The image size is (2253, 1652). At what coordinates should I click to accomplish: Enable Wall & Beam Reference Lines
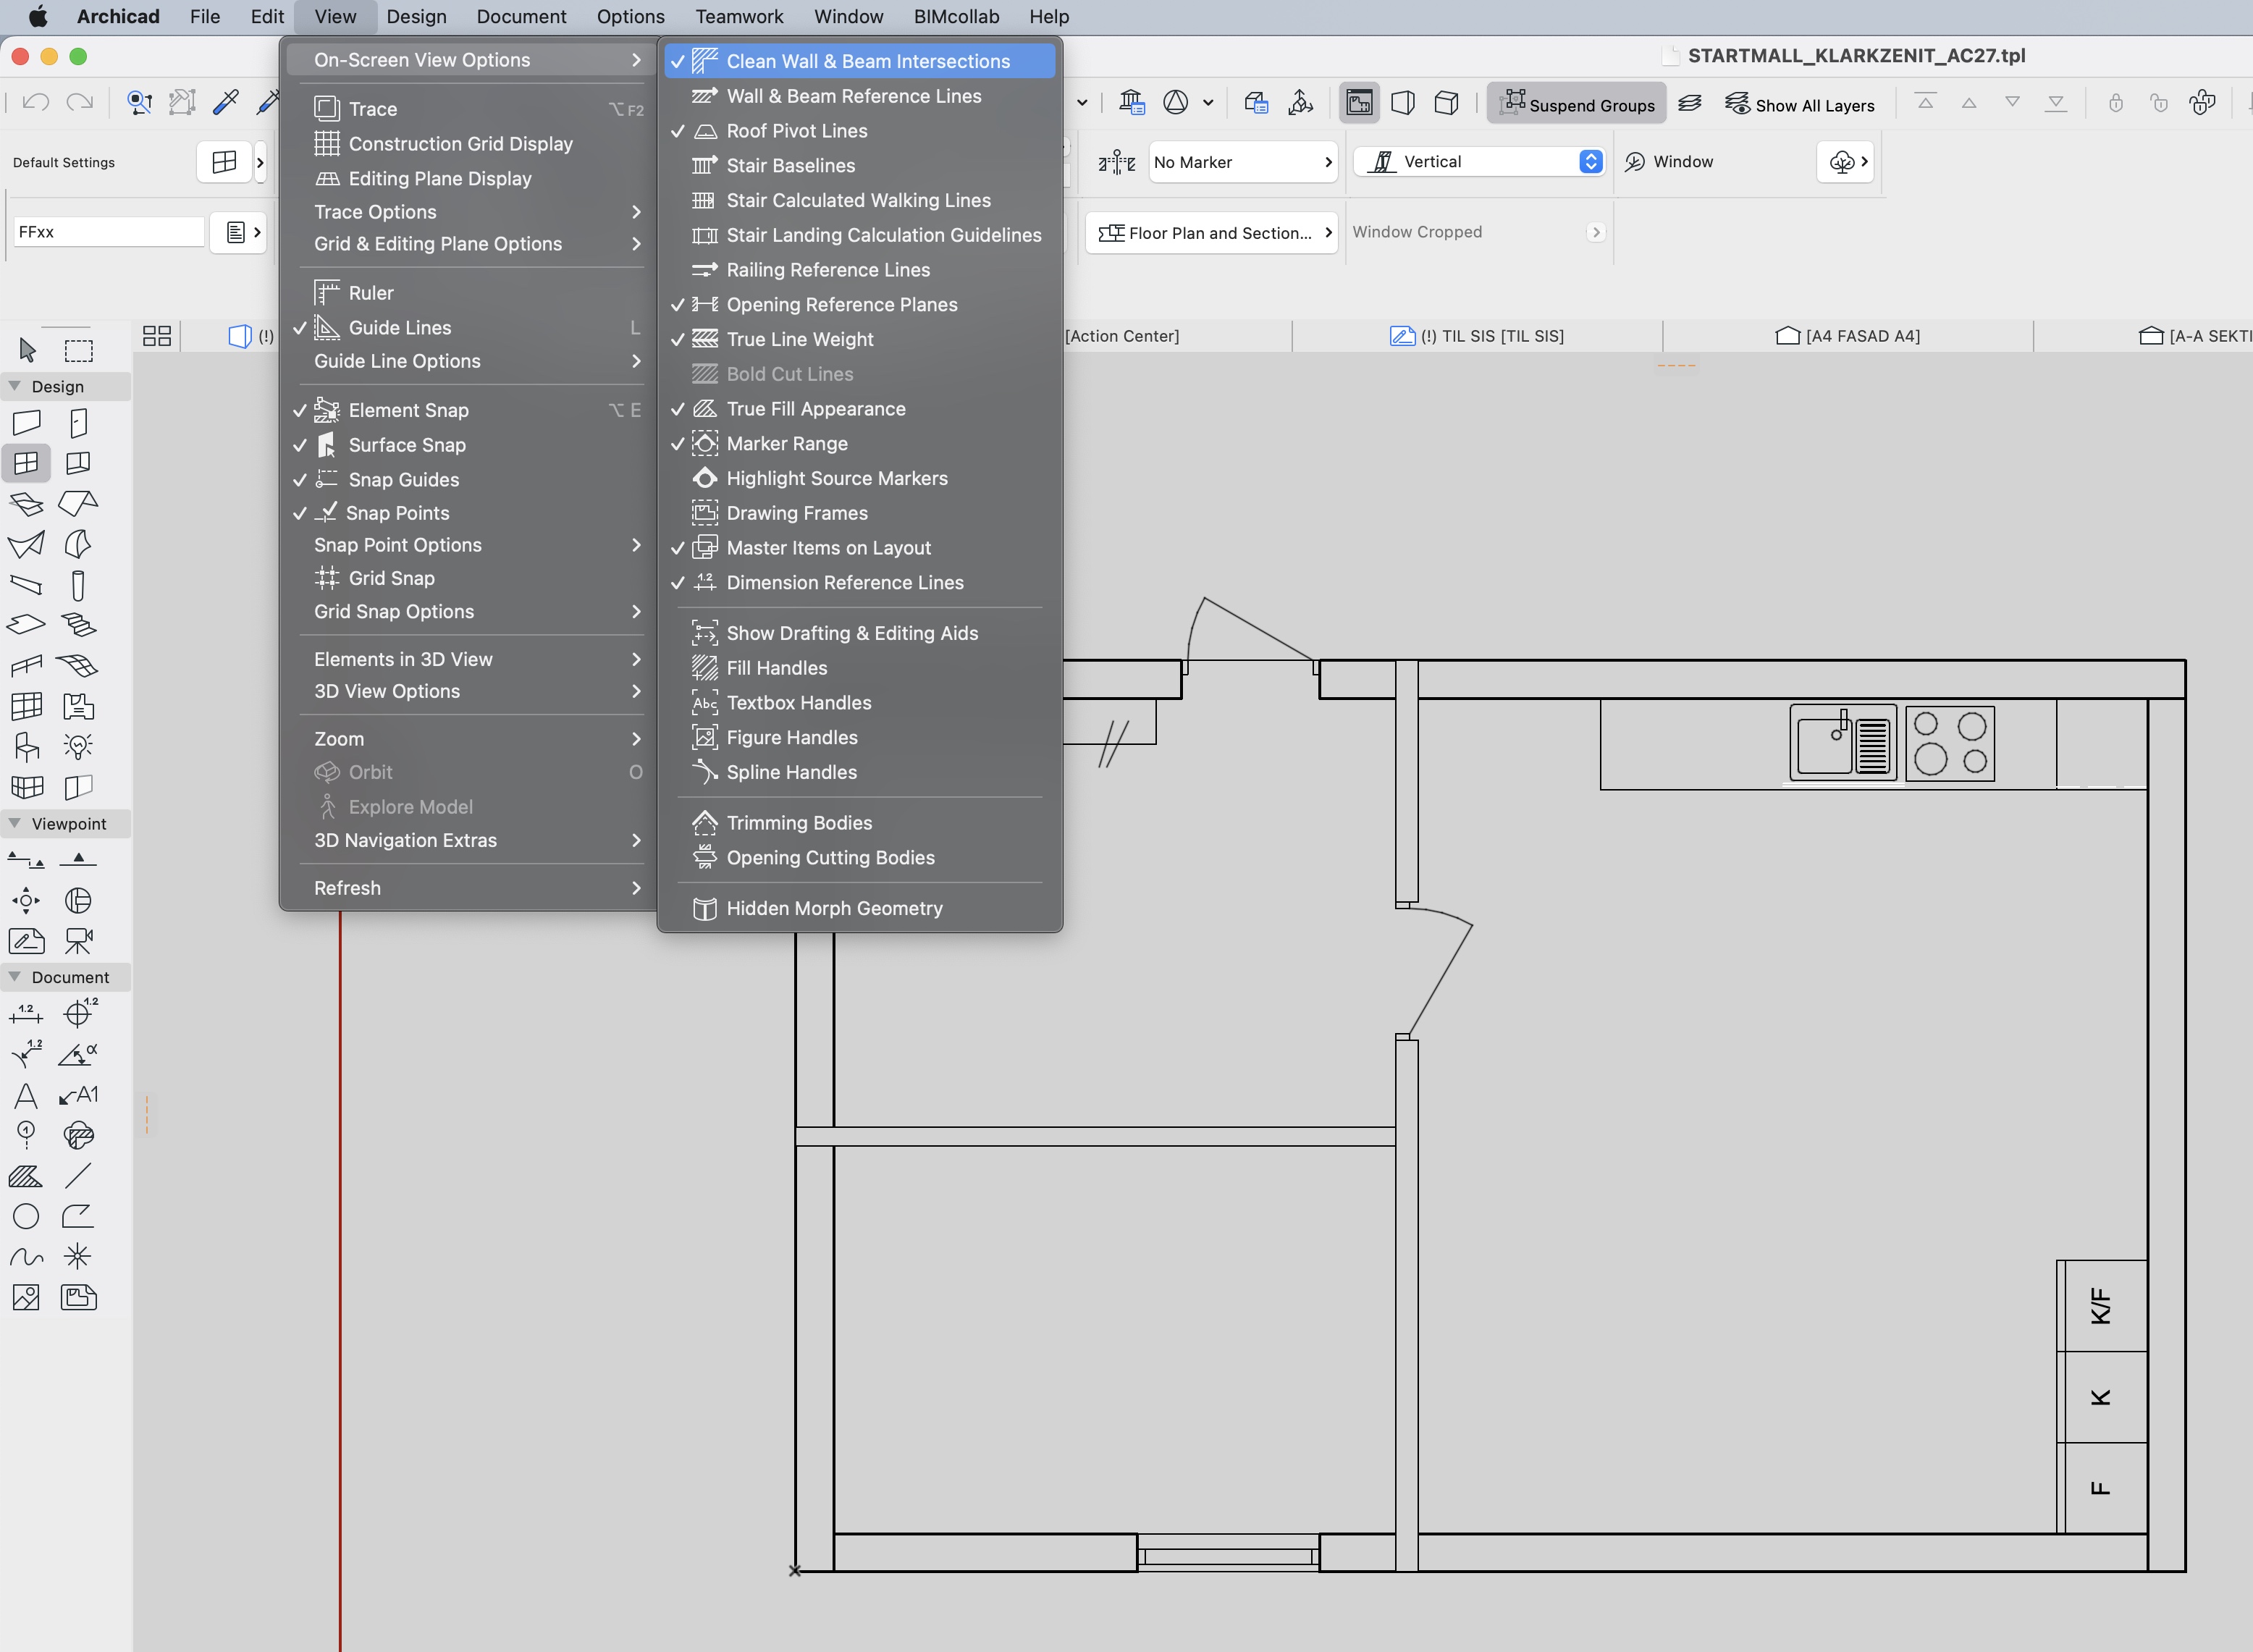(x=853, y=96)
